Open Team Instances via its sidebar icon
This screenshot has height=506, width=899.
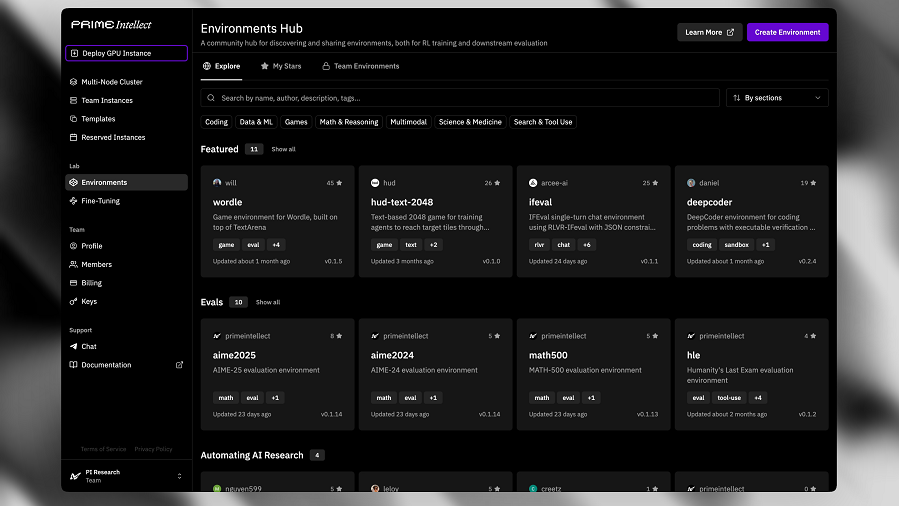pos(73,100)
